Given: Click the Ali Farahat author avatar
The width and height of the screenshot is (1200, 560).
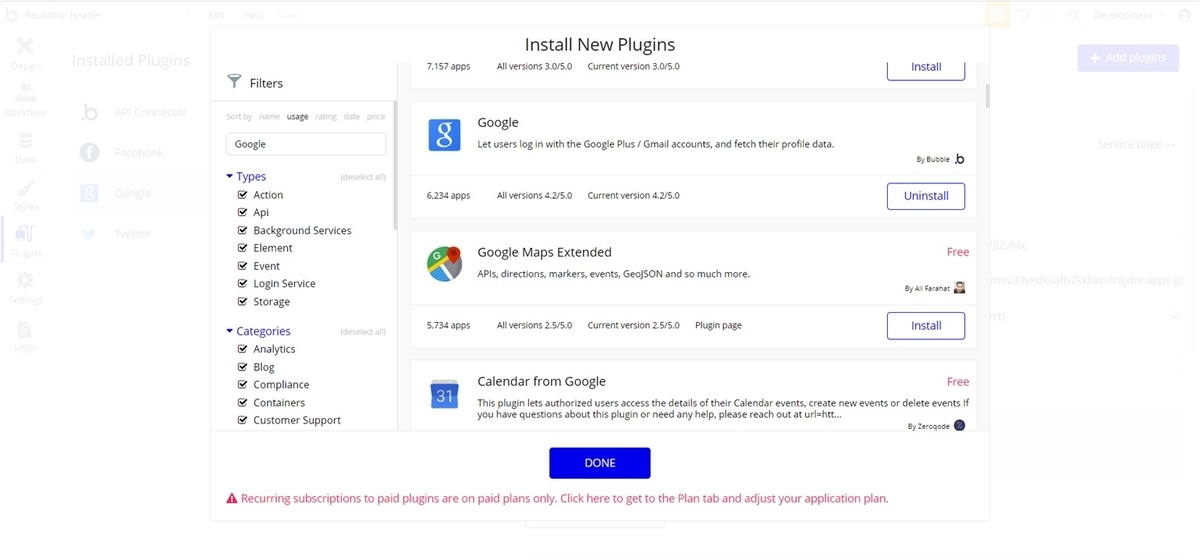Looking at the screenshot, I should coord(959,287).
